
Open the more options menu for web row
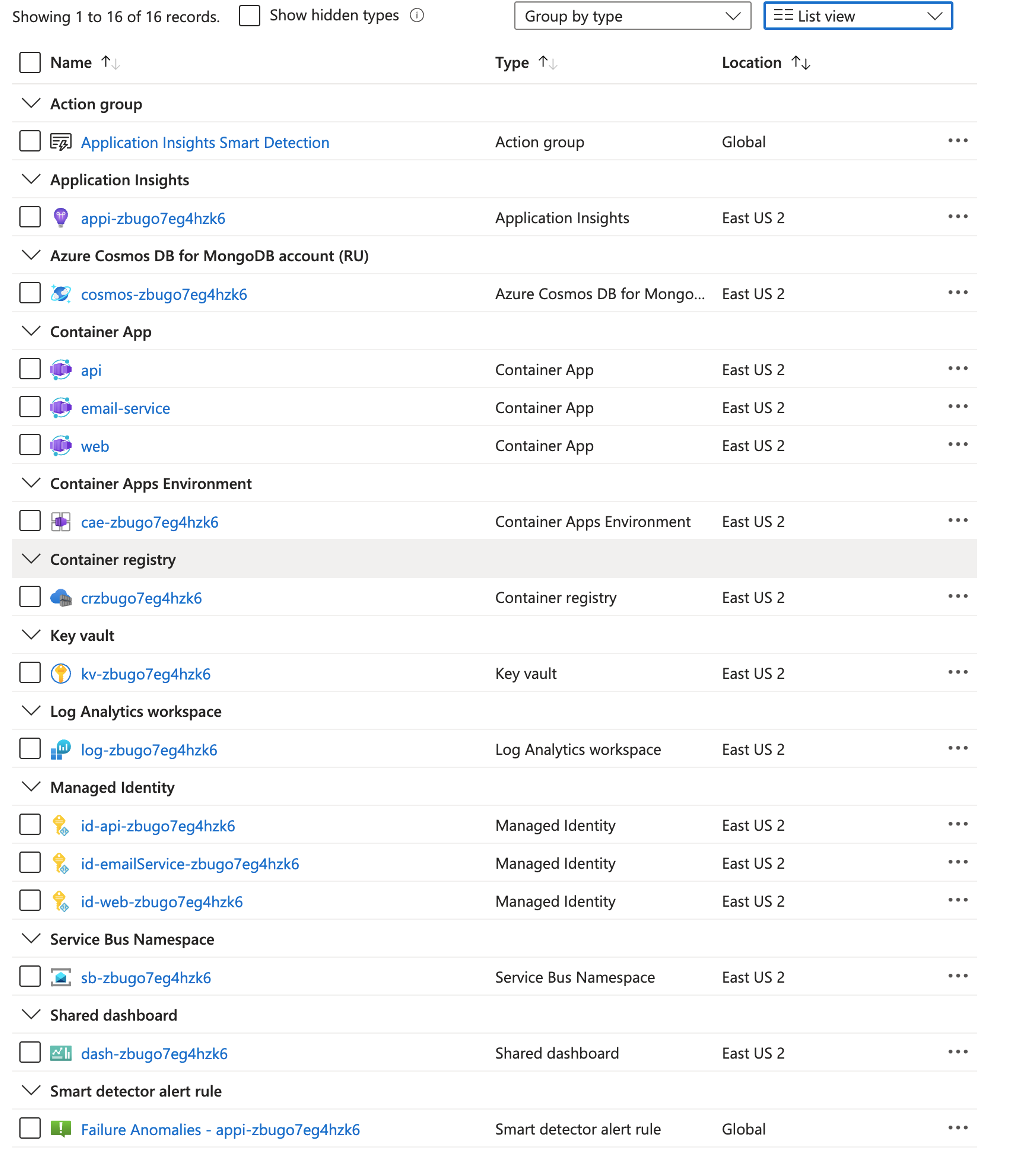(x=957, y=445)
